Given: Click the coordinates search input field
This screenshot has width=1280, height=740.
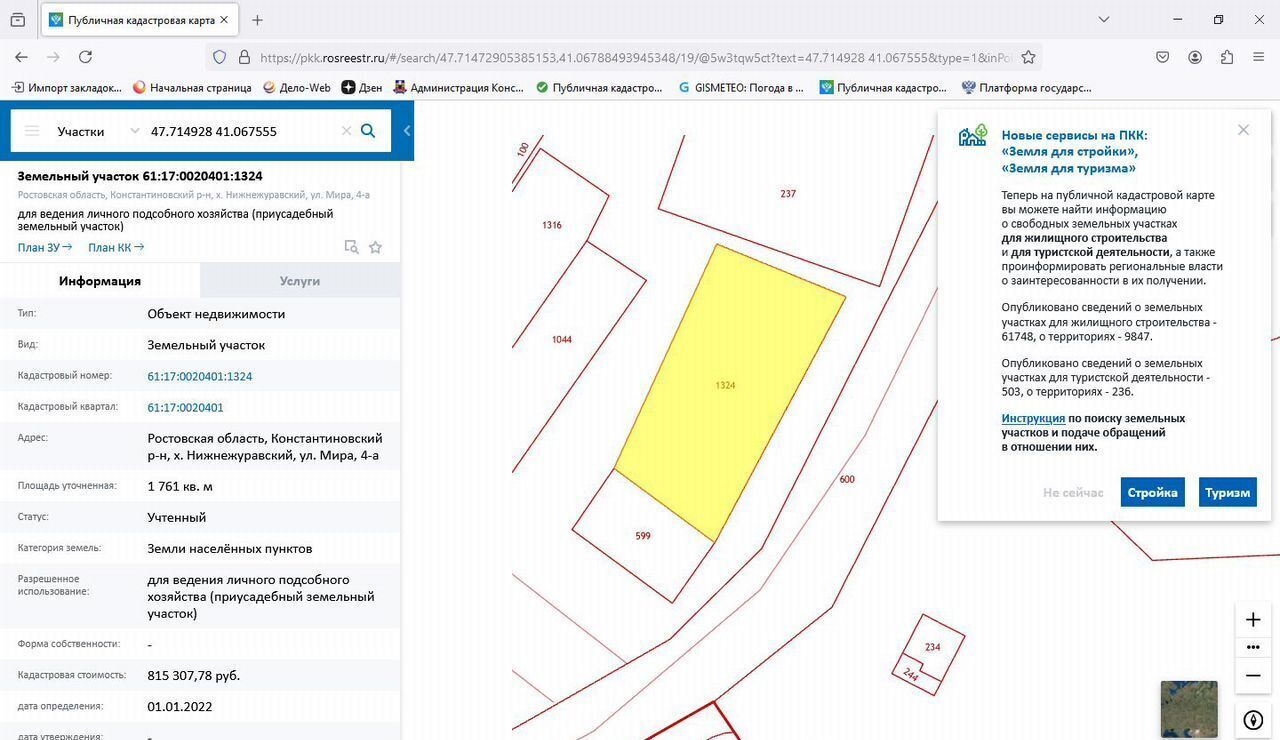Looking at the screenshot, I should coord(241,131).
